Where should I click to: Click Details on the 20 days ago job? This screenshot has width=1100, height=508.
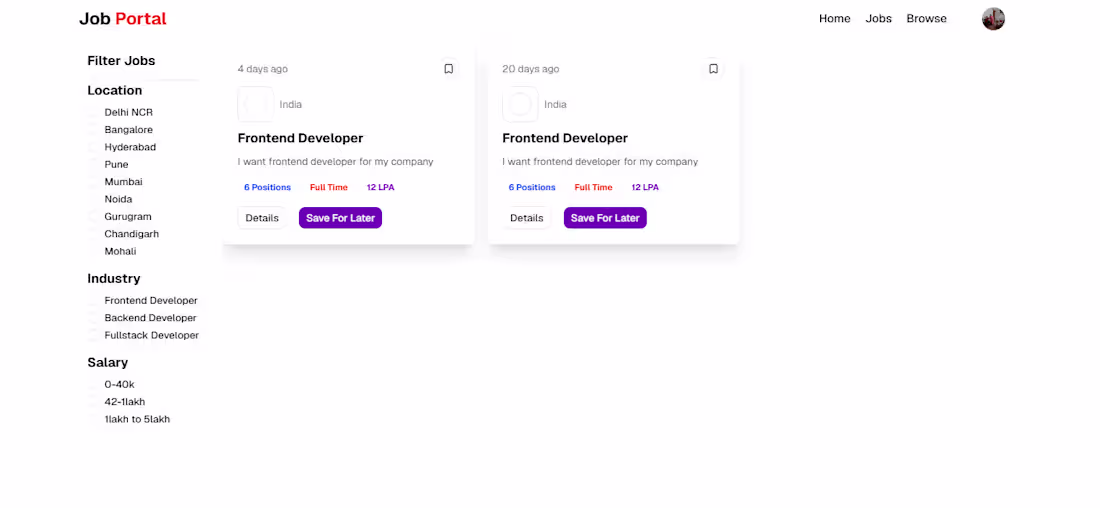pyautogui.click(x=527, y=218)
